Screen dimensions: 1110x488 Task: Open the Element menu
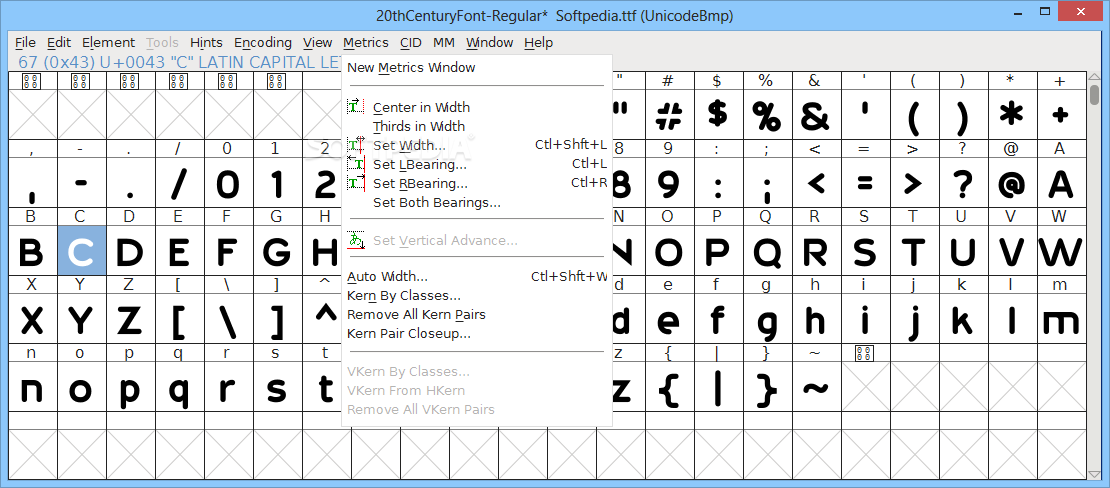click(x=108, y=42)
